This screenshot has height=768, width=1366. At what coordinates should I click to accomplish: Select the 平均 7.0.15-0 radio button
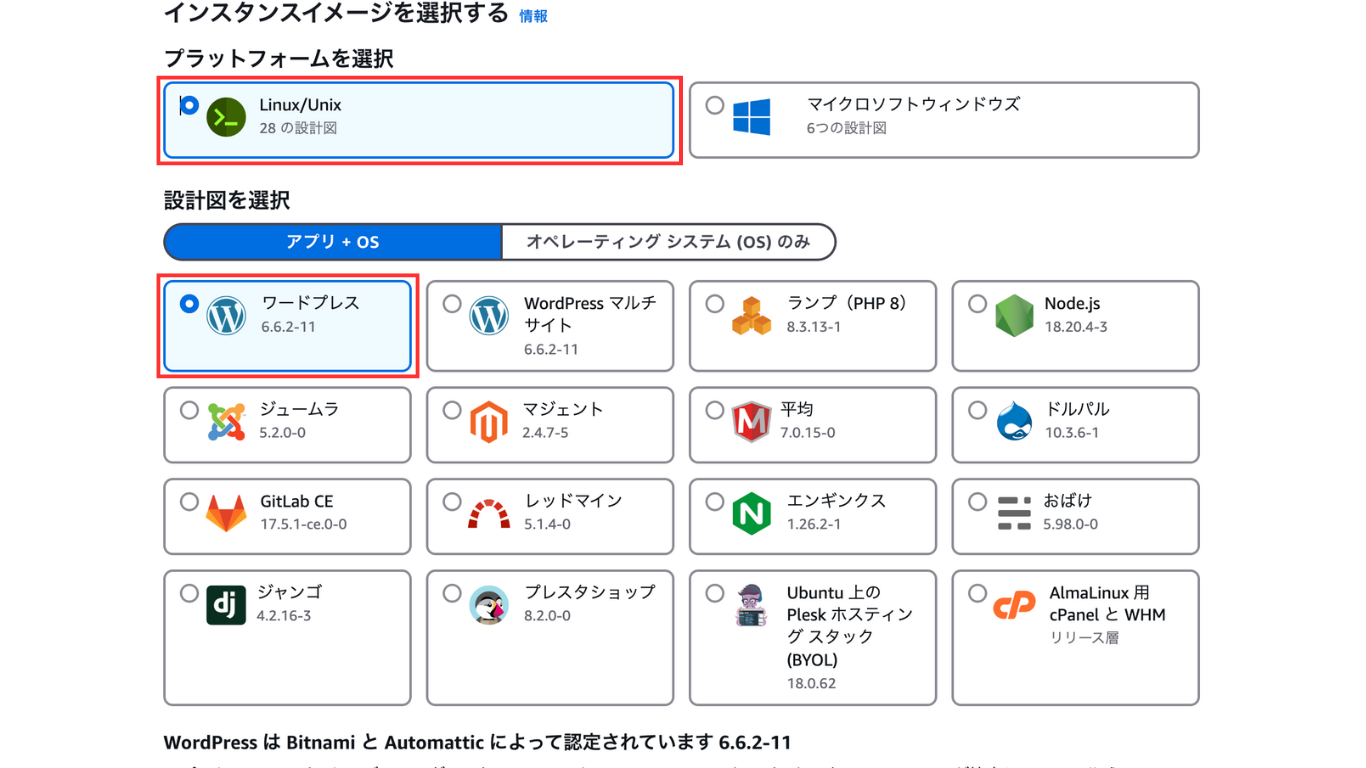click(x=714, y=410)
